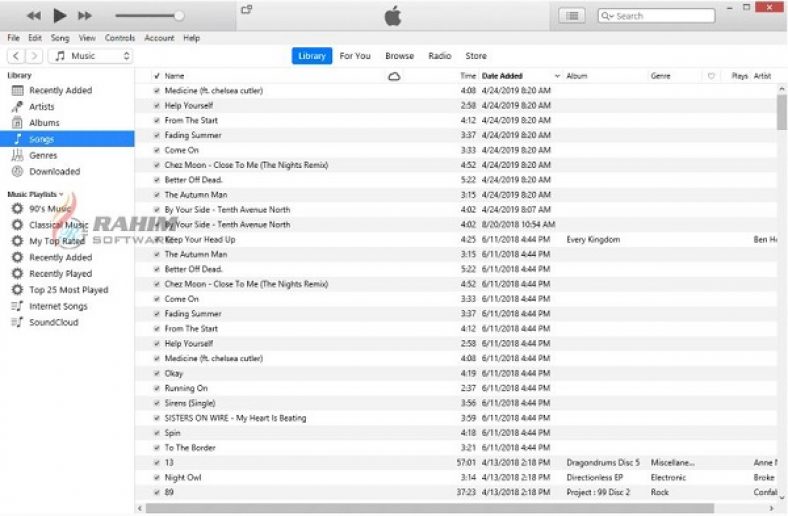
Task: Select Songs in the sidebar
Action: [x=67, y=139]
